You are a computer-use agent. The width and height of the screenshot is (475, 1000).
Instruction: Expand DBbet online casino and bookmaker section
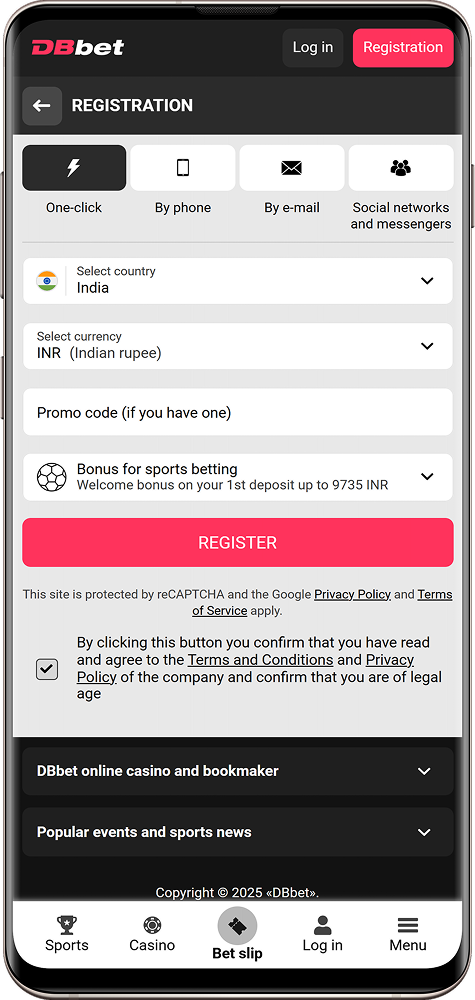pos(238,771)
